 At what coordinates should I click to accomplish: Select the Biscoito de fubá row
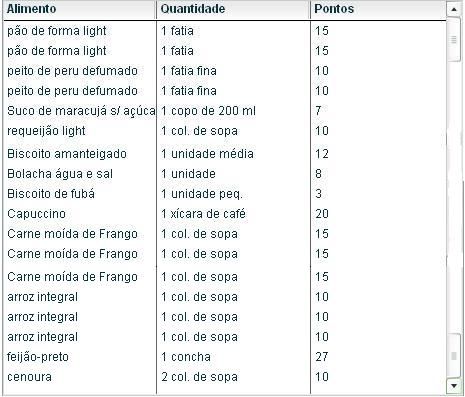coord(224,194)
